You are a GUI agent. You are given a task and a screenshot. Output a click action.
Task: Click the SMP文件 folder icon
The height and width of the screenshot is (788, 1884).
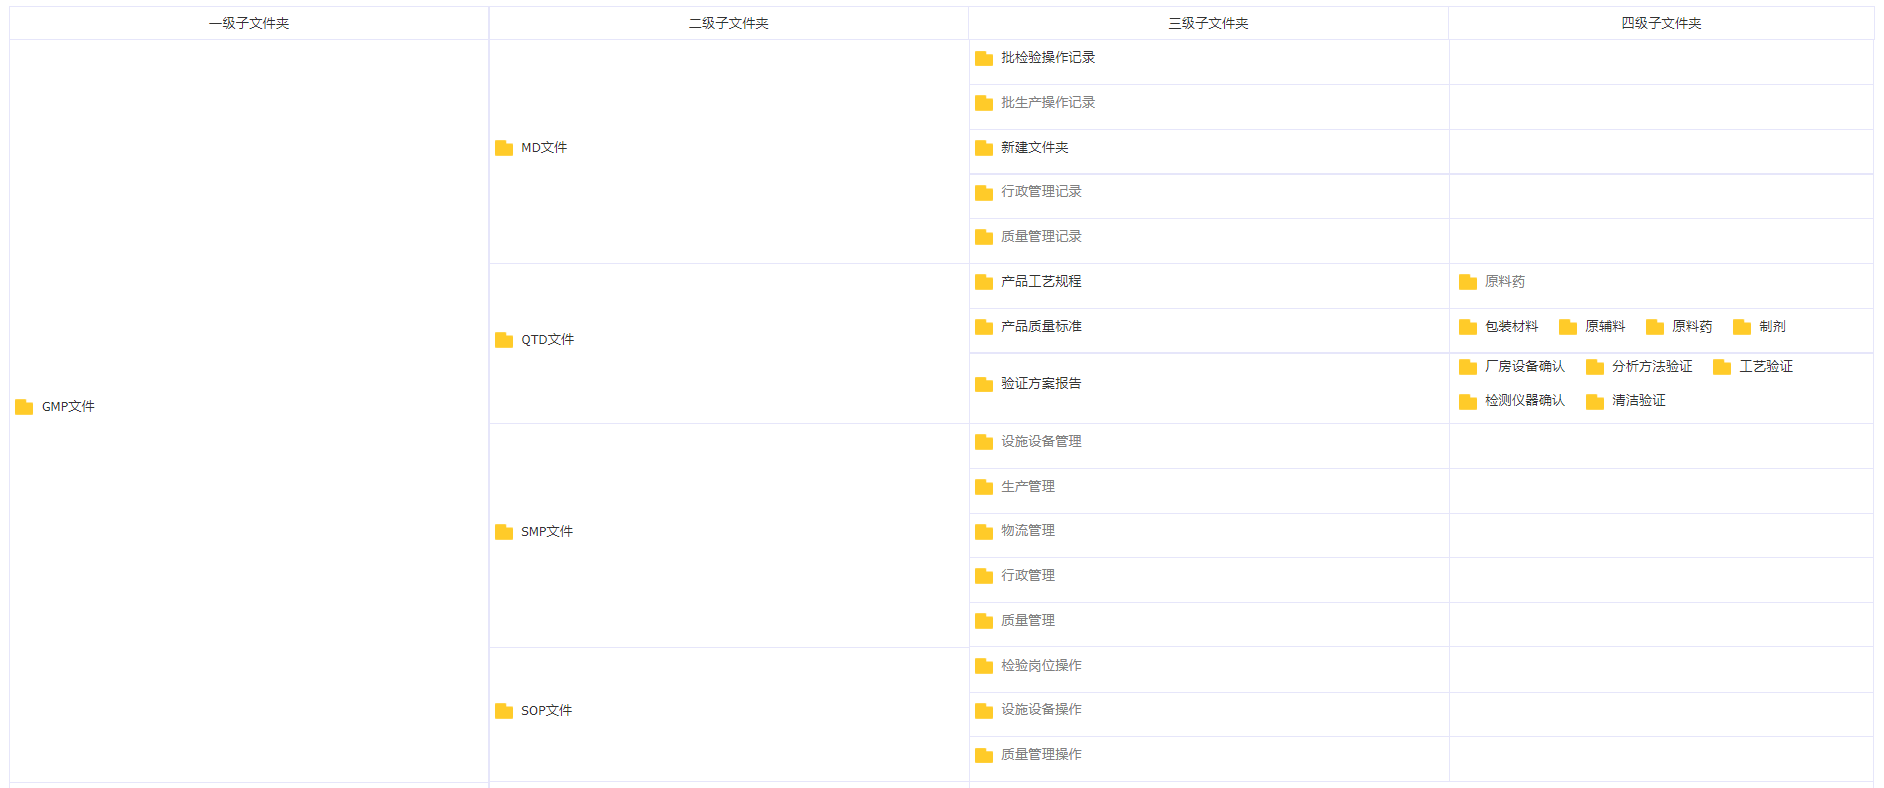pos(504,532)
